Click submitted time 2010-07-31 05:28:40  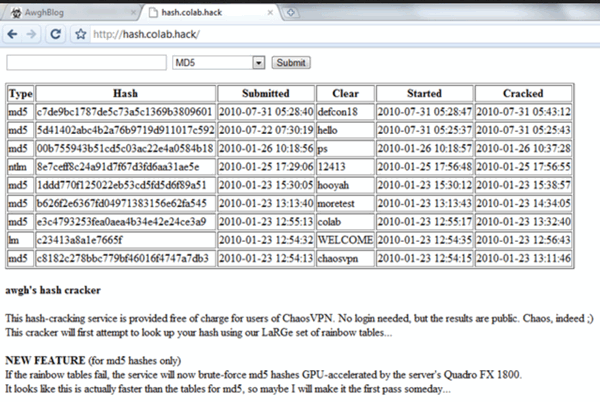tap(266, 112)
